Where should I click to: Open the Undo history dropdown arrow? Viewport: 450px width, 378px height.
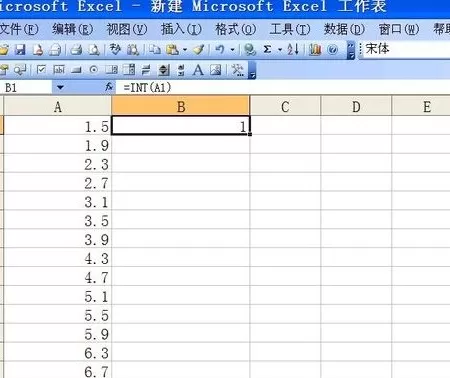233,50
